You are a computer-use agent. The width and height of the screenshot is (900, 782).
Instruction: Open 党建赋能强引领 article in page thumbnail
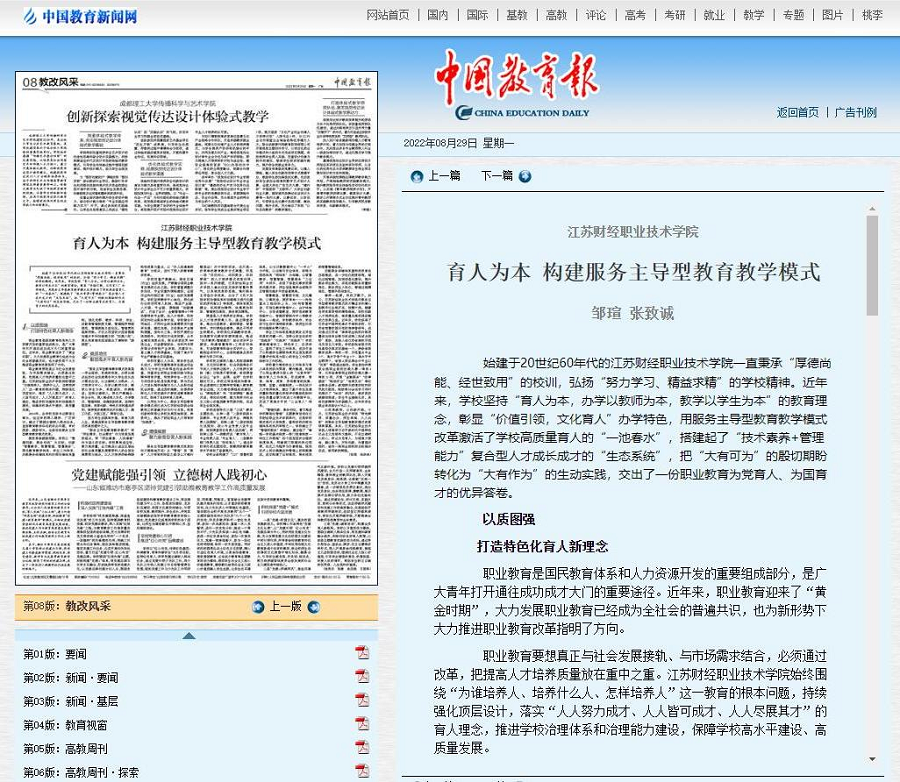pos(169,475)
